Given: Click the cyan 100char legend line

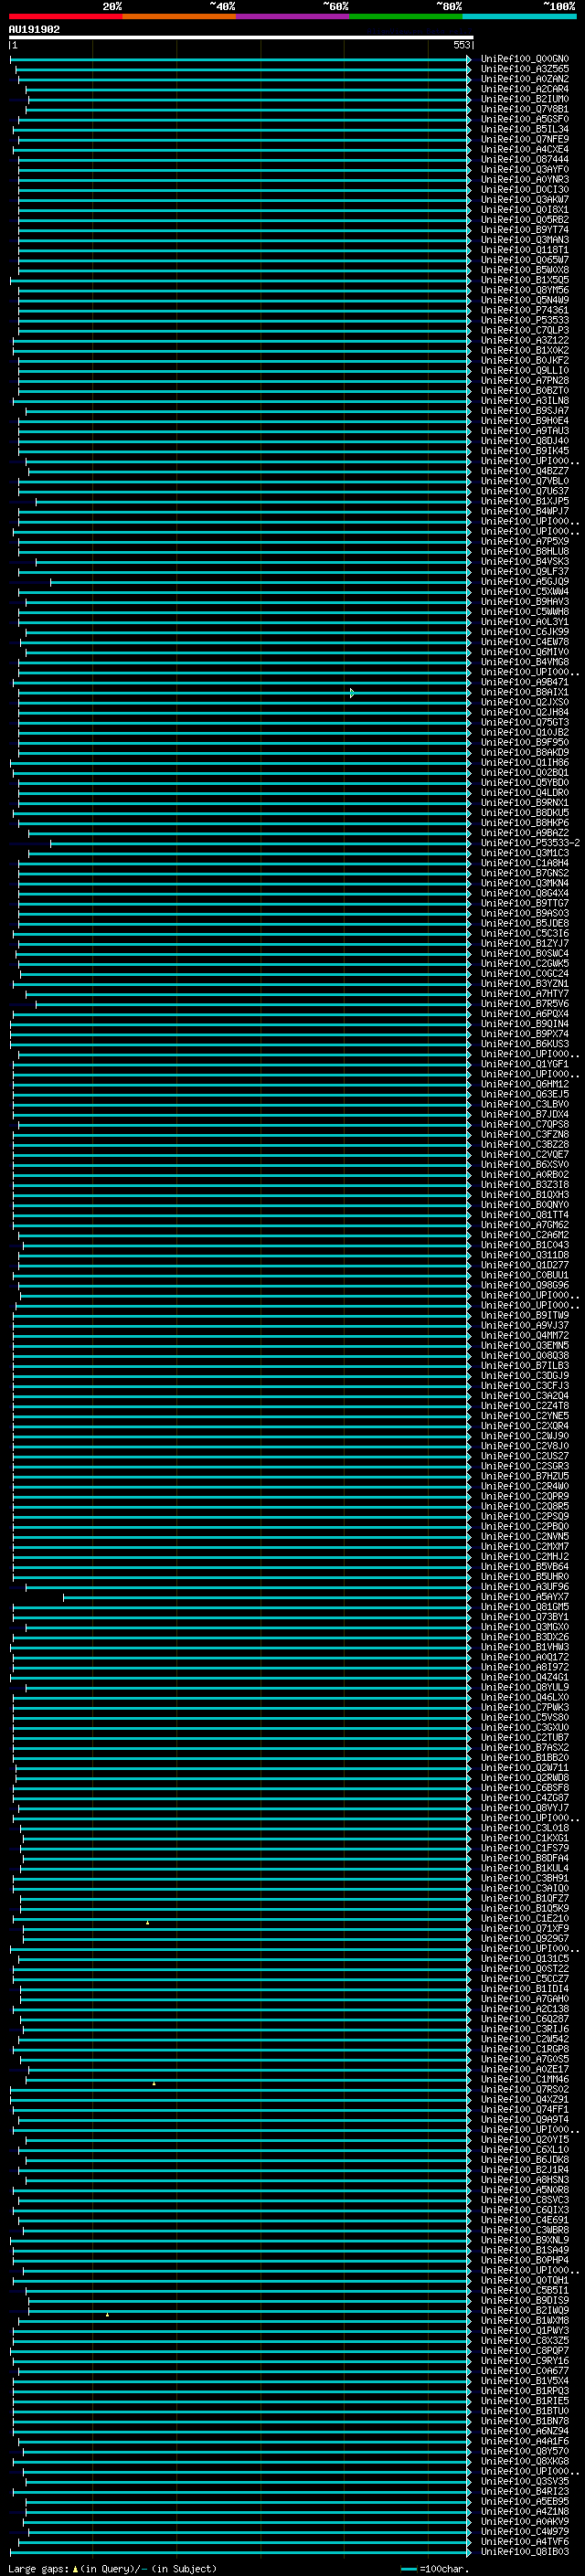Looking at the screenshot, I should coord(408,2568).
